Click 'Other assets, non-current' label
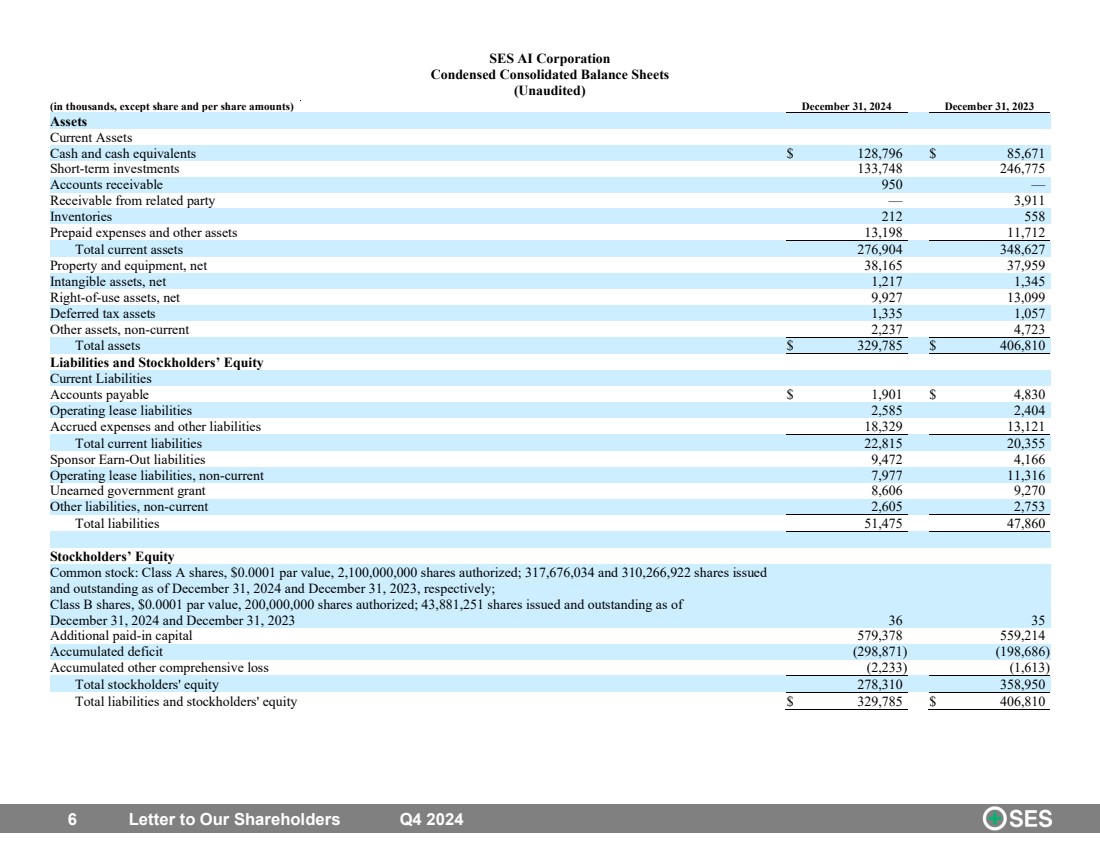1100x849 pixels. pyautogui.click(x=119, y=330)
